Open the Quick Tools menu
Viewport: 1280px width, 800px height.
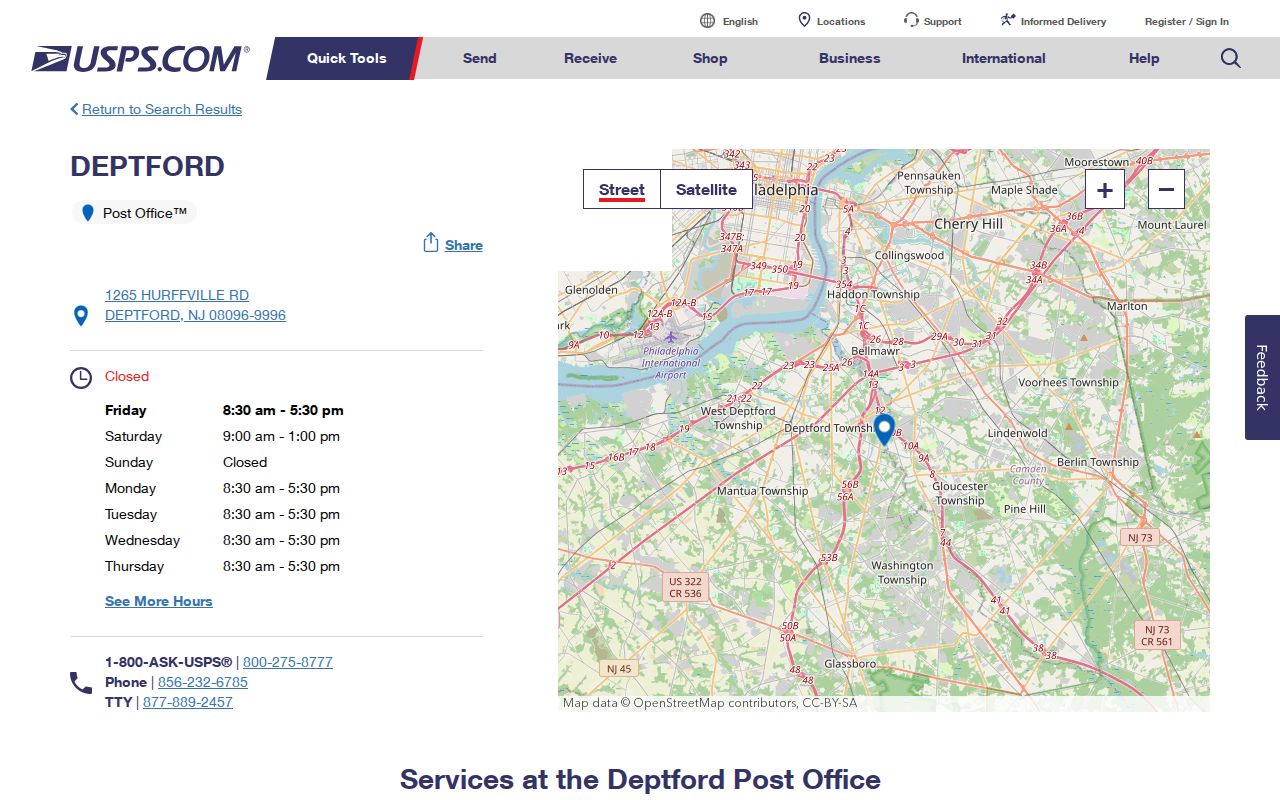click(x=346, y=58)
